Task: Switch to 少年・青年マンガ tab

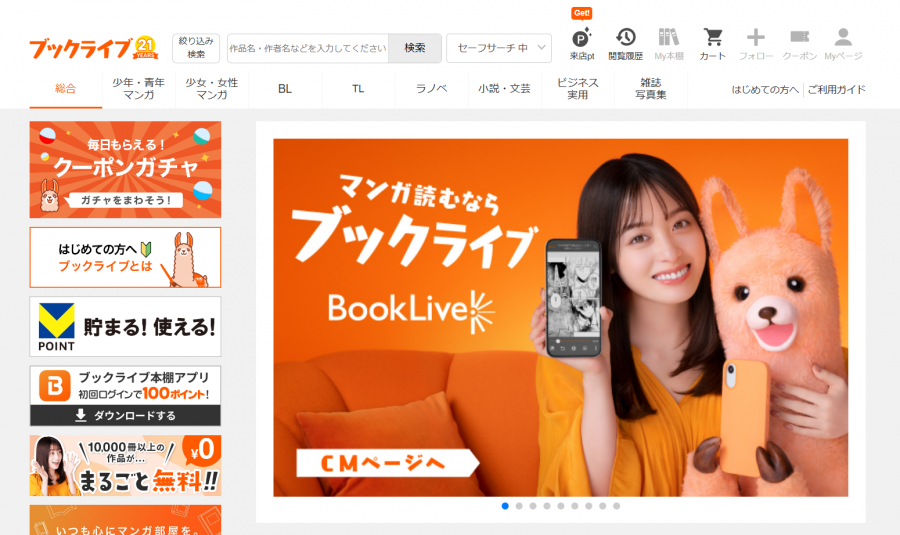Action: click(x=138, y=88)
